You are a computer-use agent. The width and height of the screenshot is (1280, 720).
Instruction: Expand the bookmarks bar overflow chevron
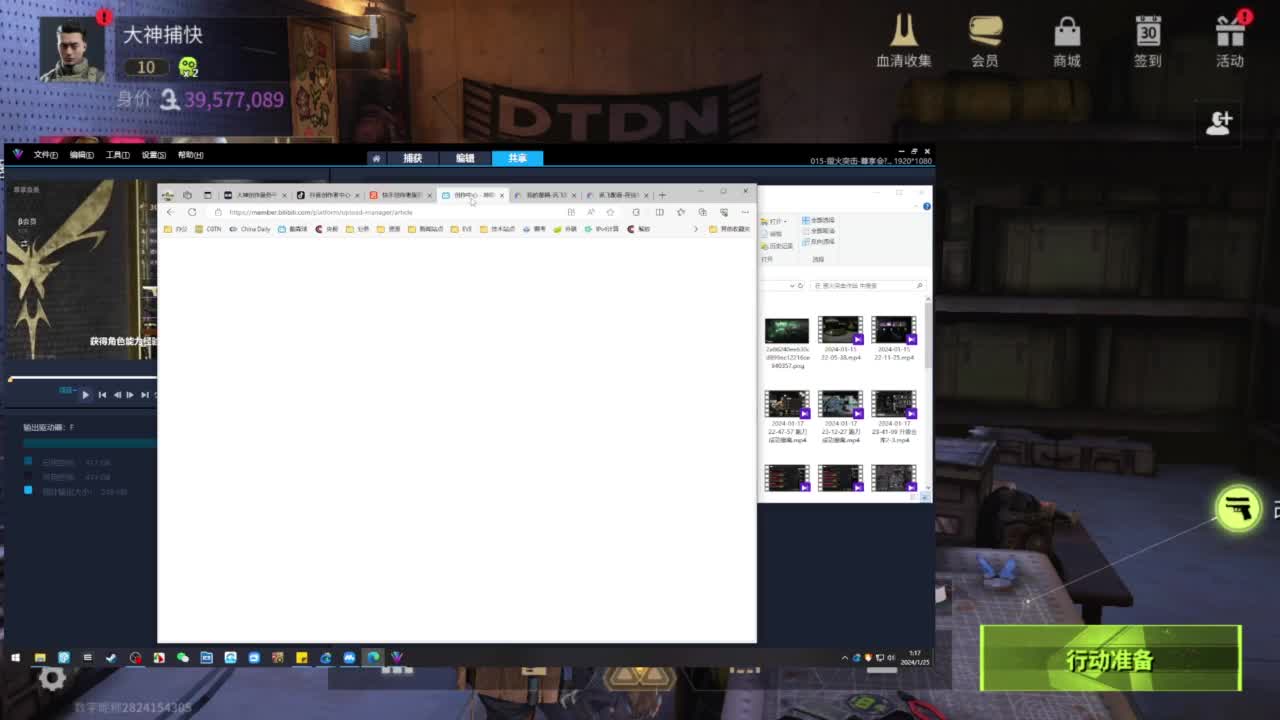[x=696, y=229]
